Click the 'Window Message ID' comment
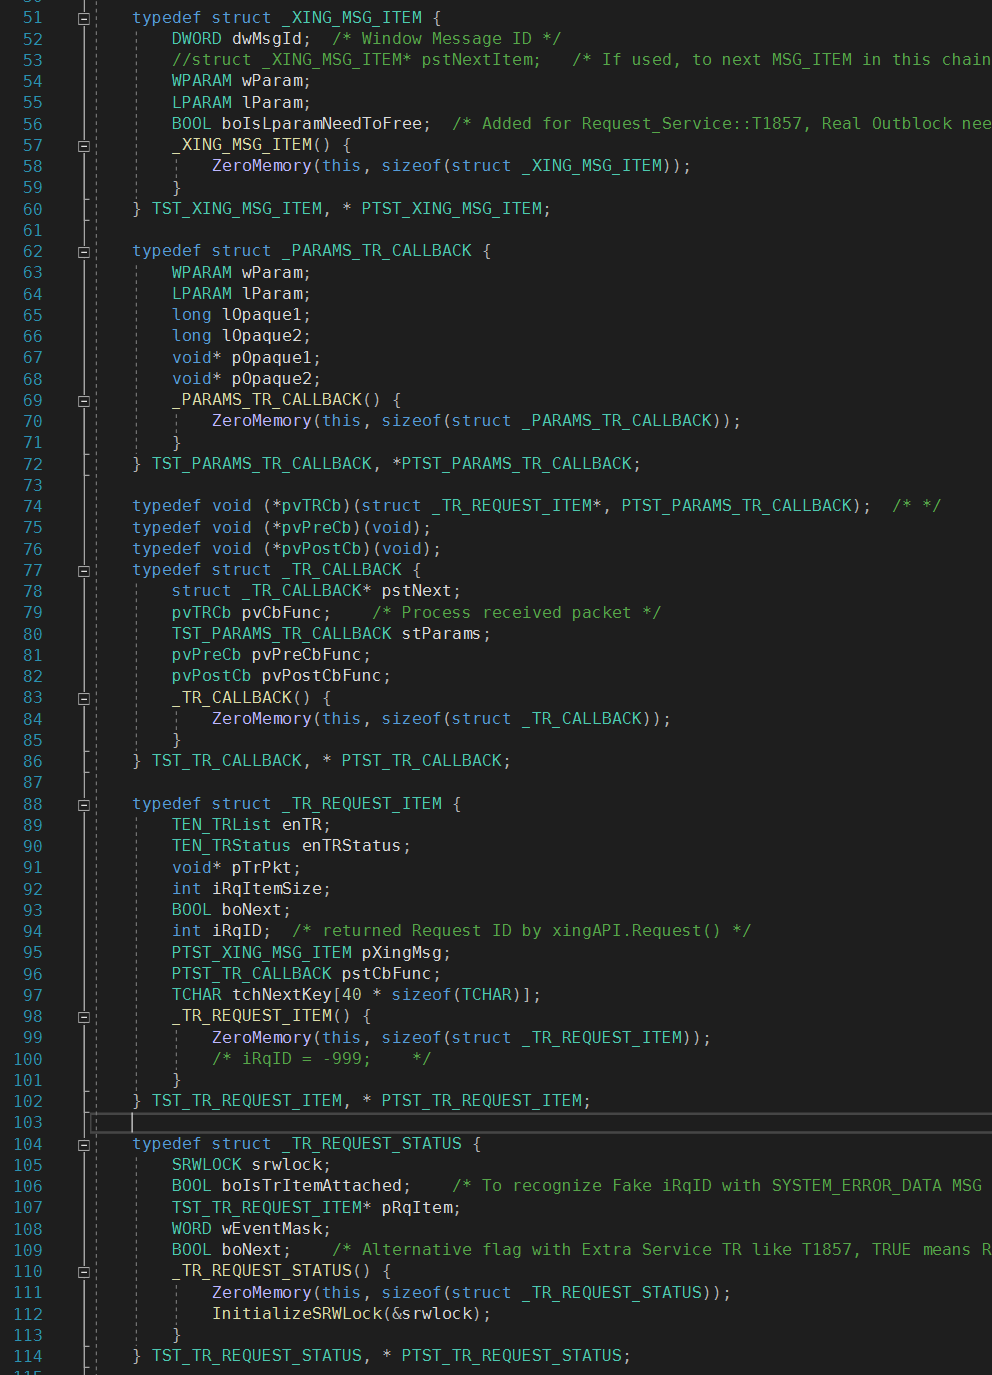 [x=446, y=39]
